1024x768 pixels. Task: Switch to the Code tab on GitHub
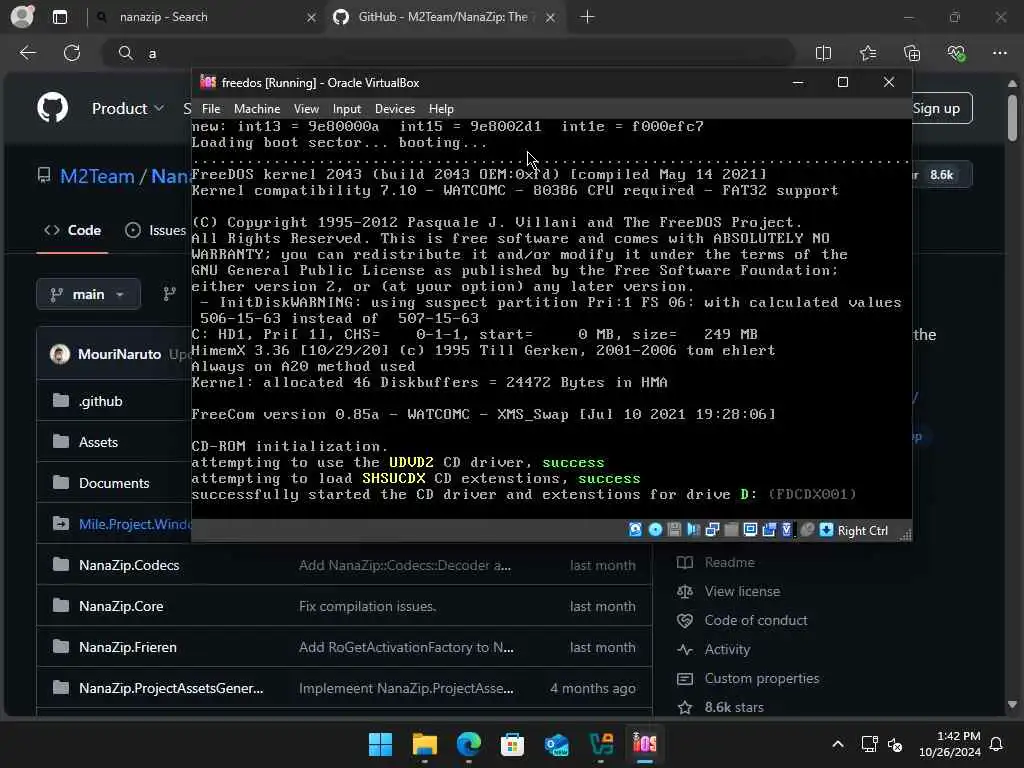[72, 231]
